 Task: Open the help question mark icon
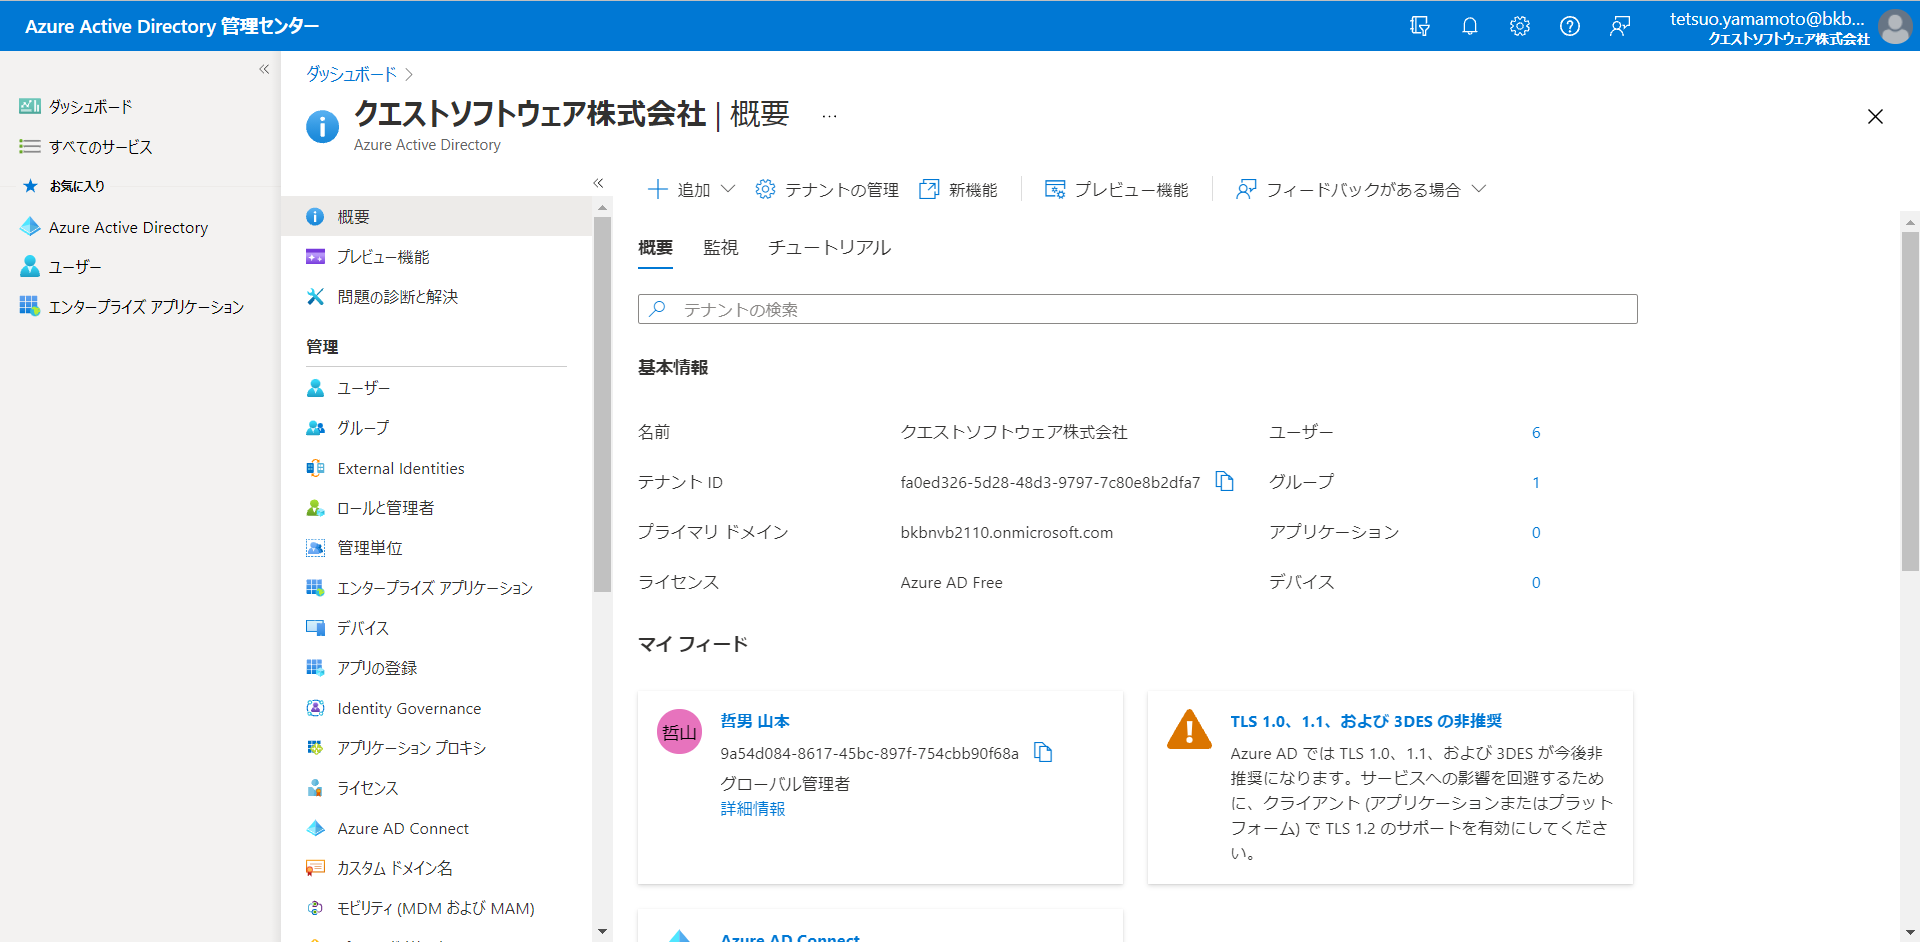pos(1569,26)
